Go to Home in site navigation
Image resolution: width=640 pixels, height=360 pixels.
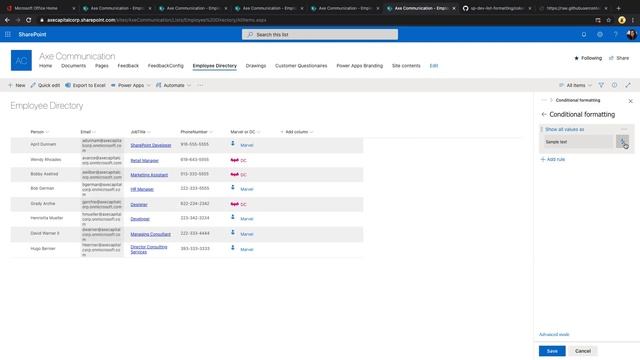tap(45, 66)
